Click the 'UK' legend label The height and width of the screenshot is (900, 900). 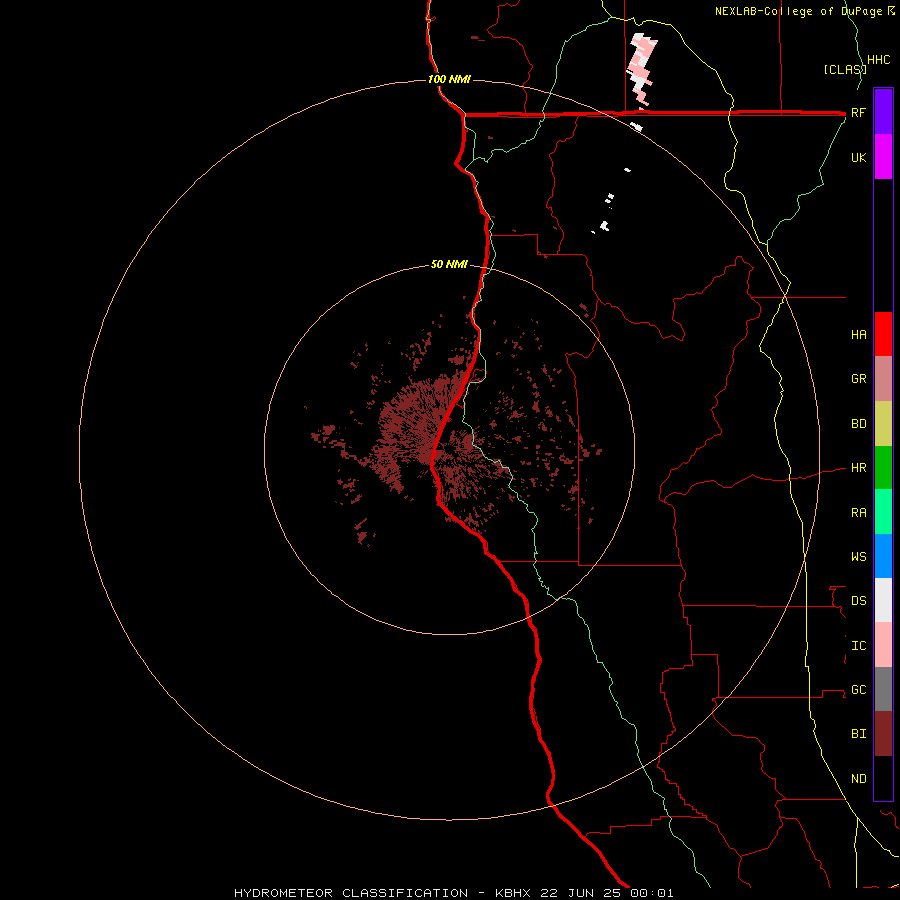[858, 157]
